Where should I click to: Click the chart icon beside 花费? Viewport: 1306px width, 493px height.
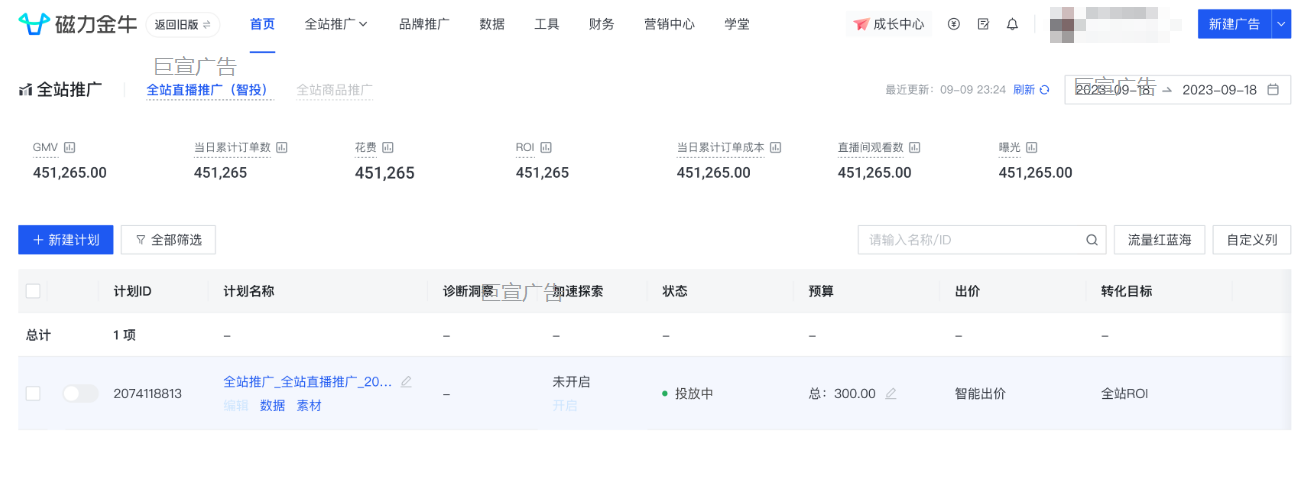(387, 148)
